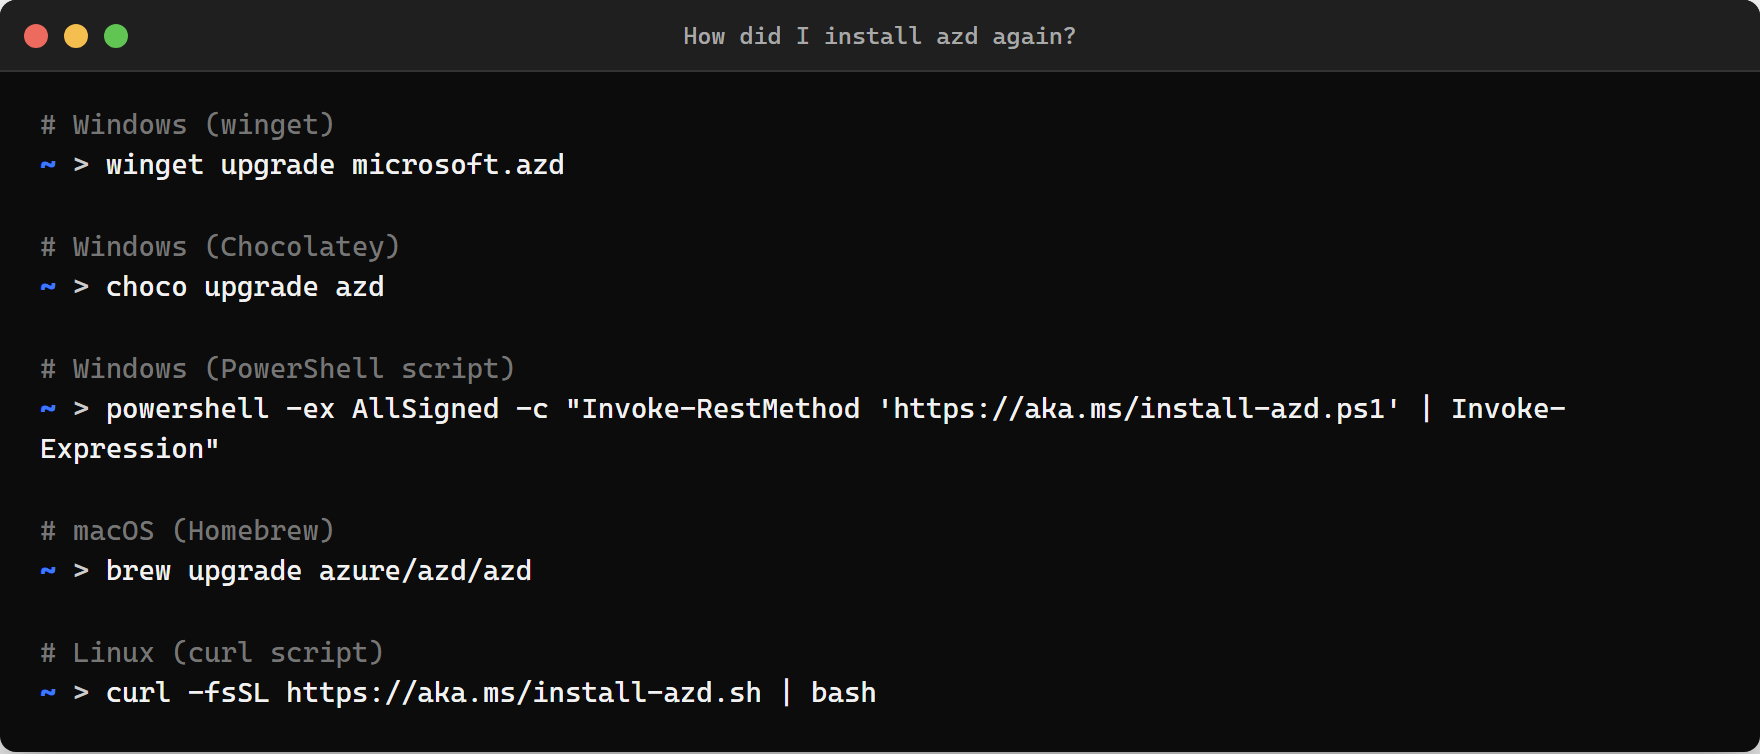Select the tilde prompt next to choco command
1760x754 pixels.
click(46, 287)
